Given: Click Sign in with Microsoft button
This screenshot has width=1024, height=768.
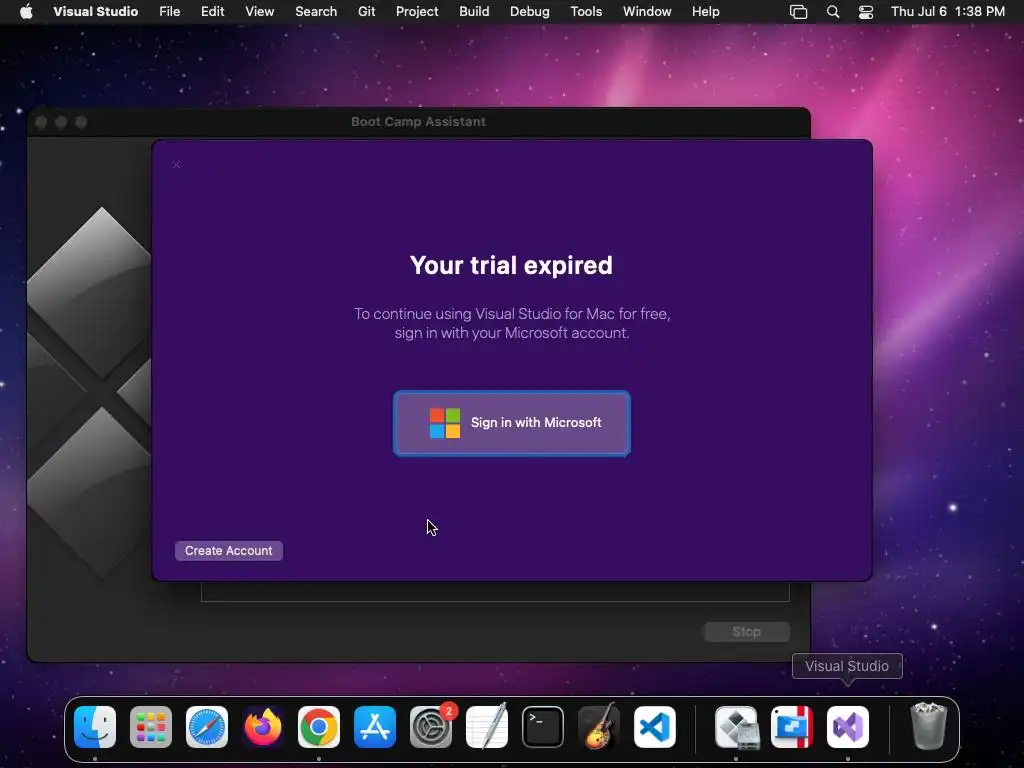Looking at the screenshot, I should (511, 423).
